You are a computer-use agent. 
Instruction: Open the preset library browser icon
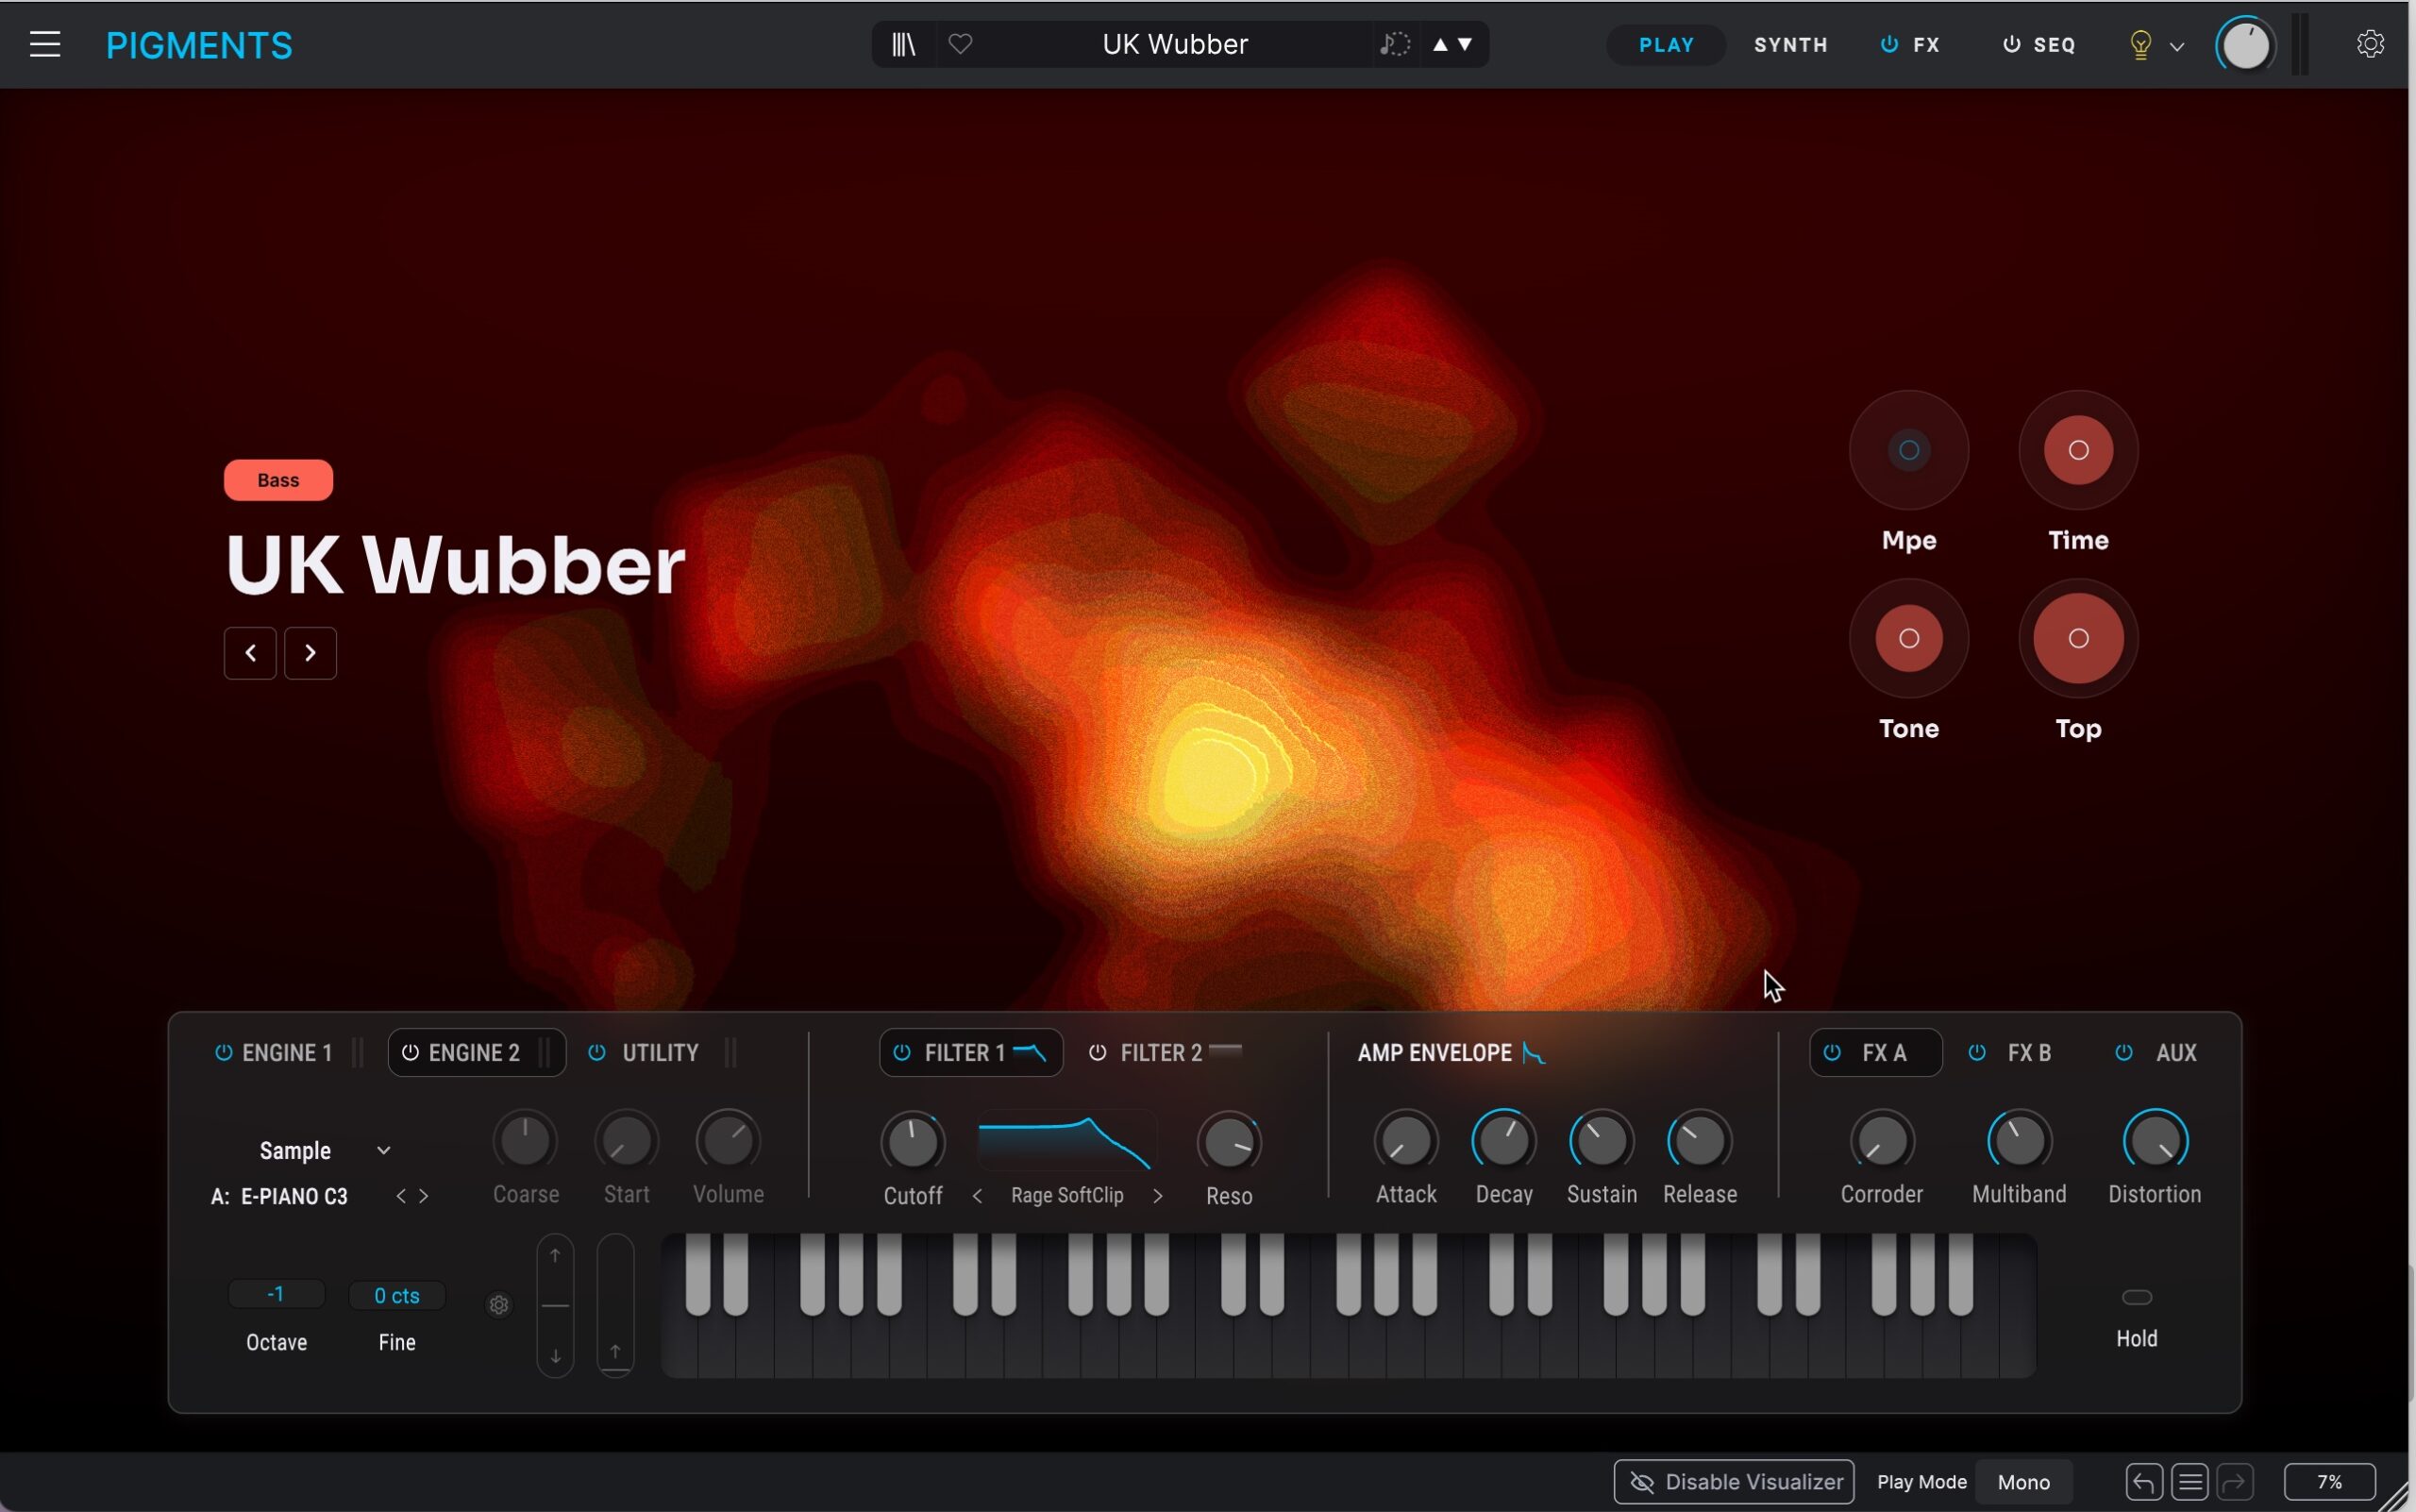(903, 44)
